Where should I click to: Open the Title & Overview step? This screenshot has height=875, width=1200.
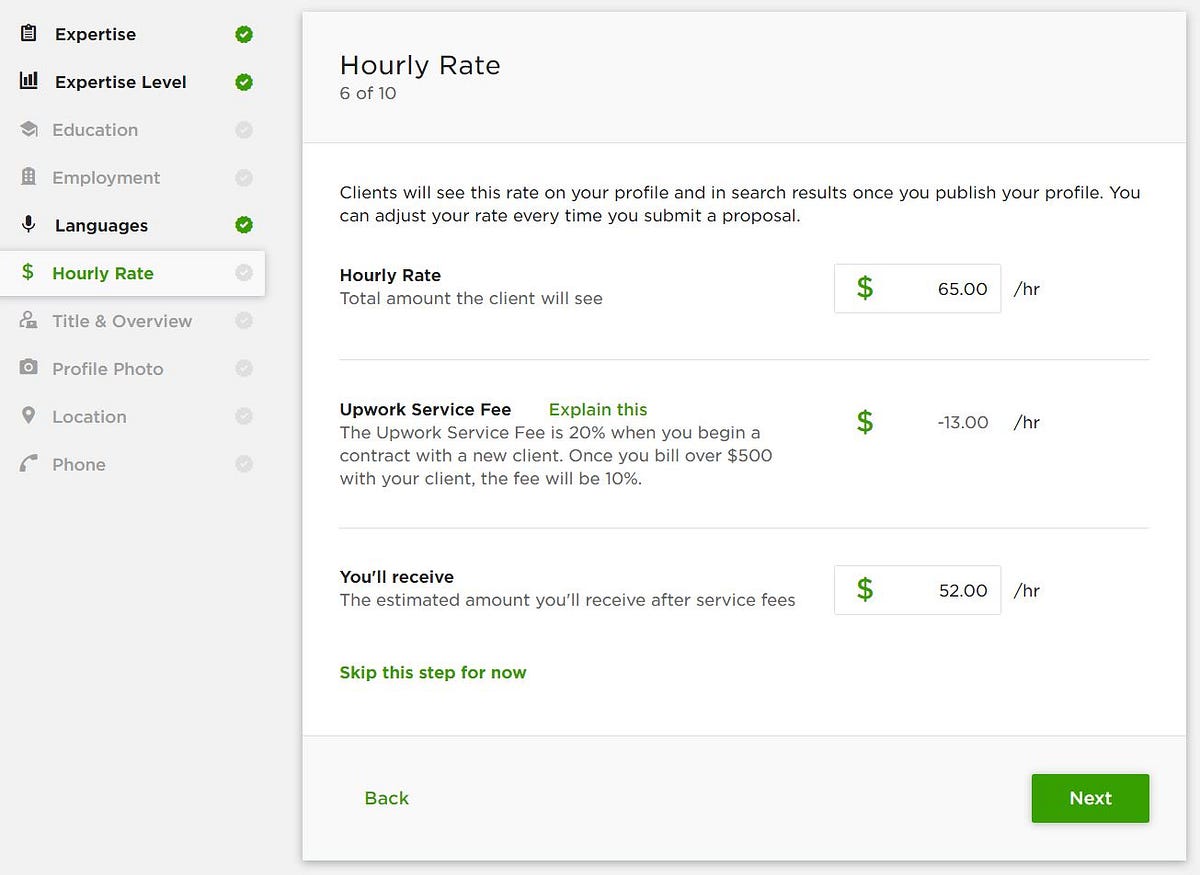[122, 321]
